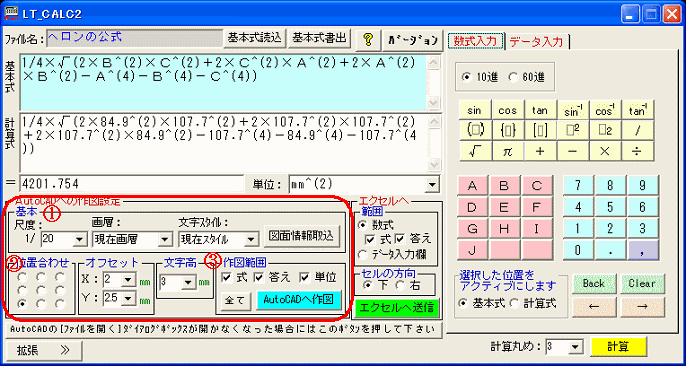The image size is (686, 366).
Task: Click the green エクセルへ送信 button
Action: 397,307
